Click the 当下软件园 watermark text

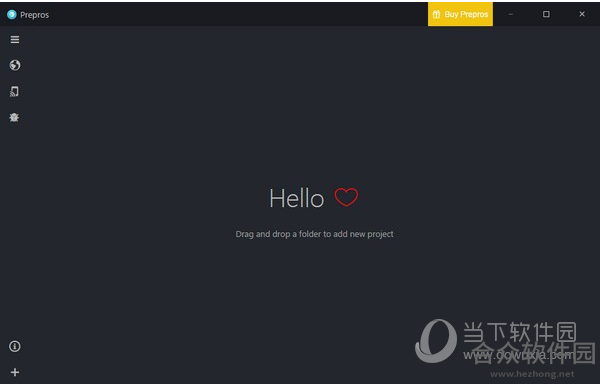coord(520,332)
